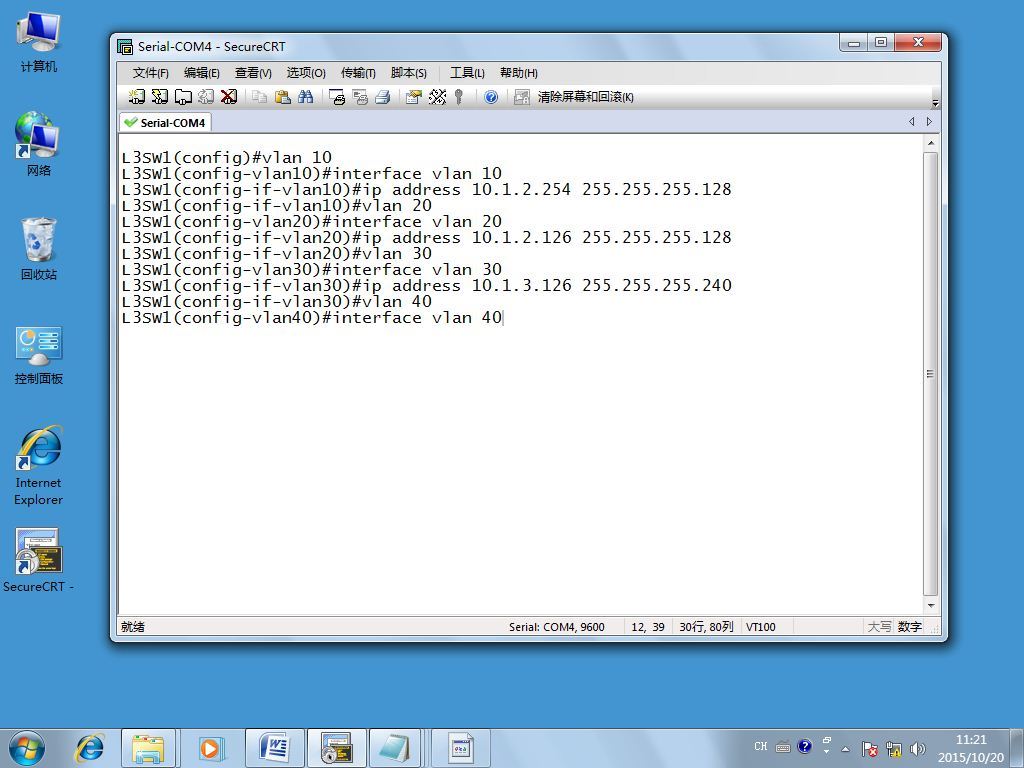1024x768 pixels.
Task: Open Windows Explorer folder taskbar icon
Action: pyautogui.click(x=148, y=748)
